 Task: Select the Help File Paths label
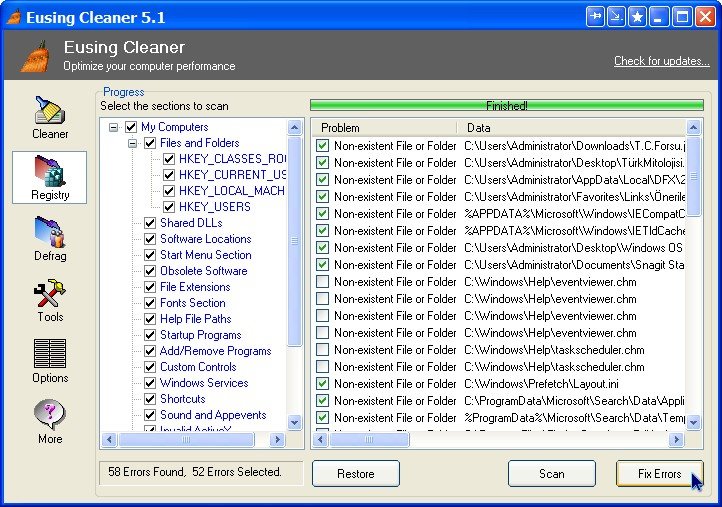click(x=195, y=319)
